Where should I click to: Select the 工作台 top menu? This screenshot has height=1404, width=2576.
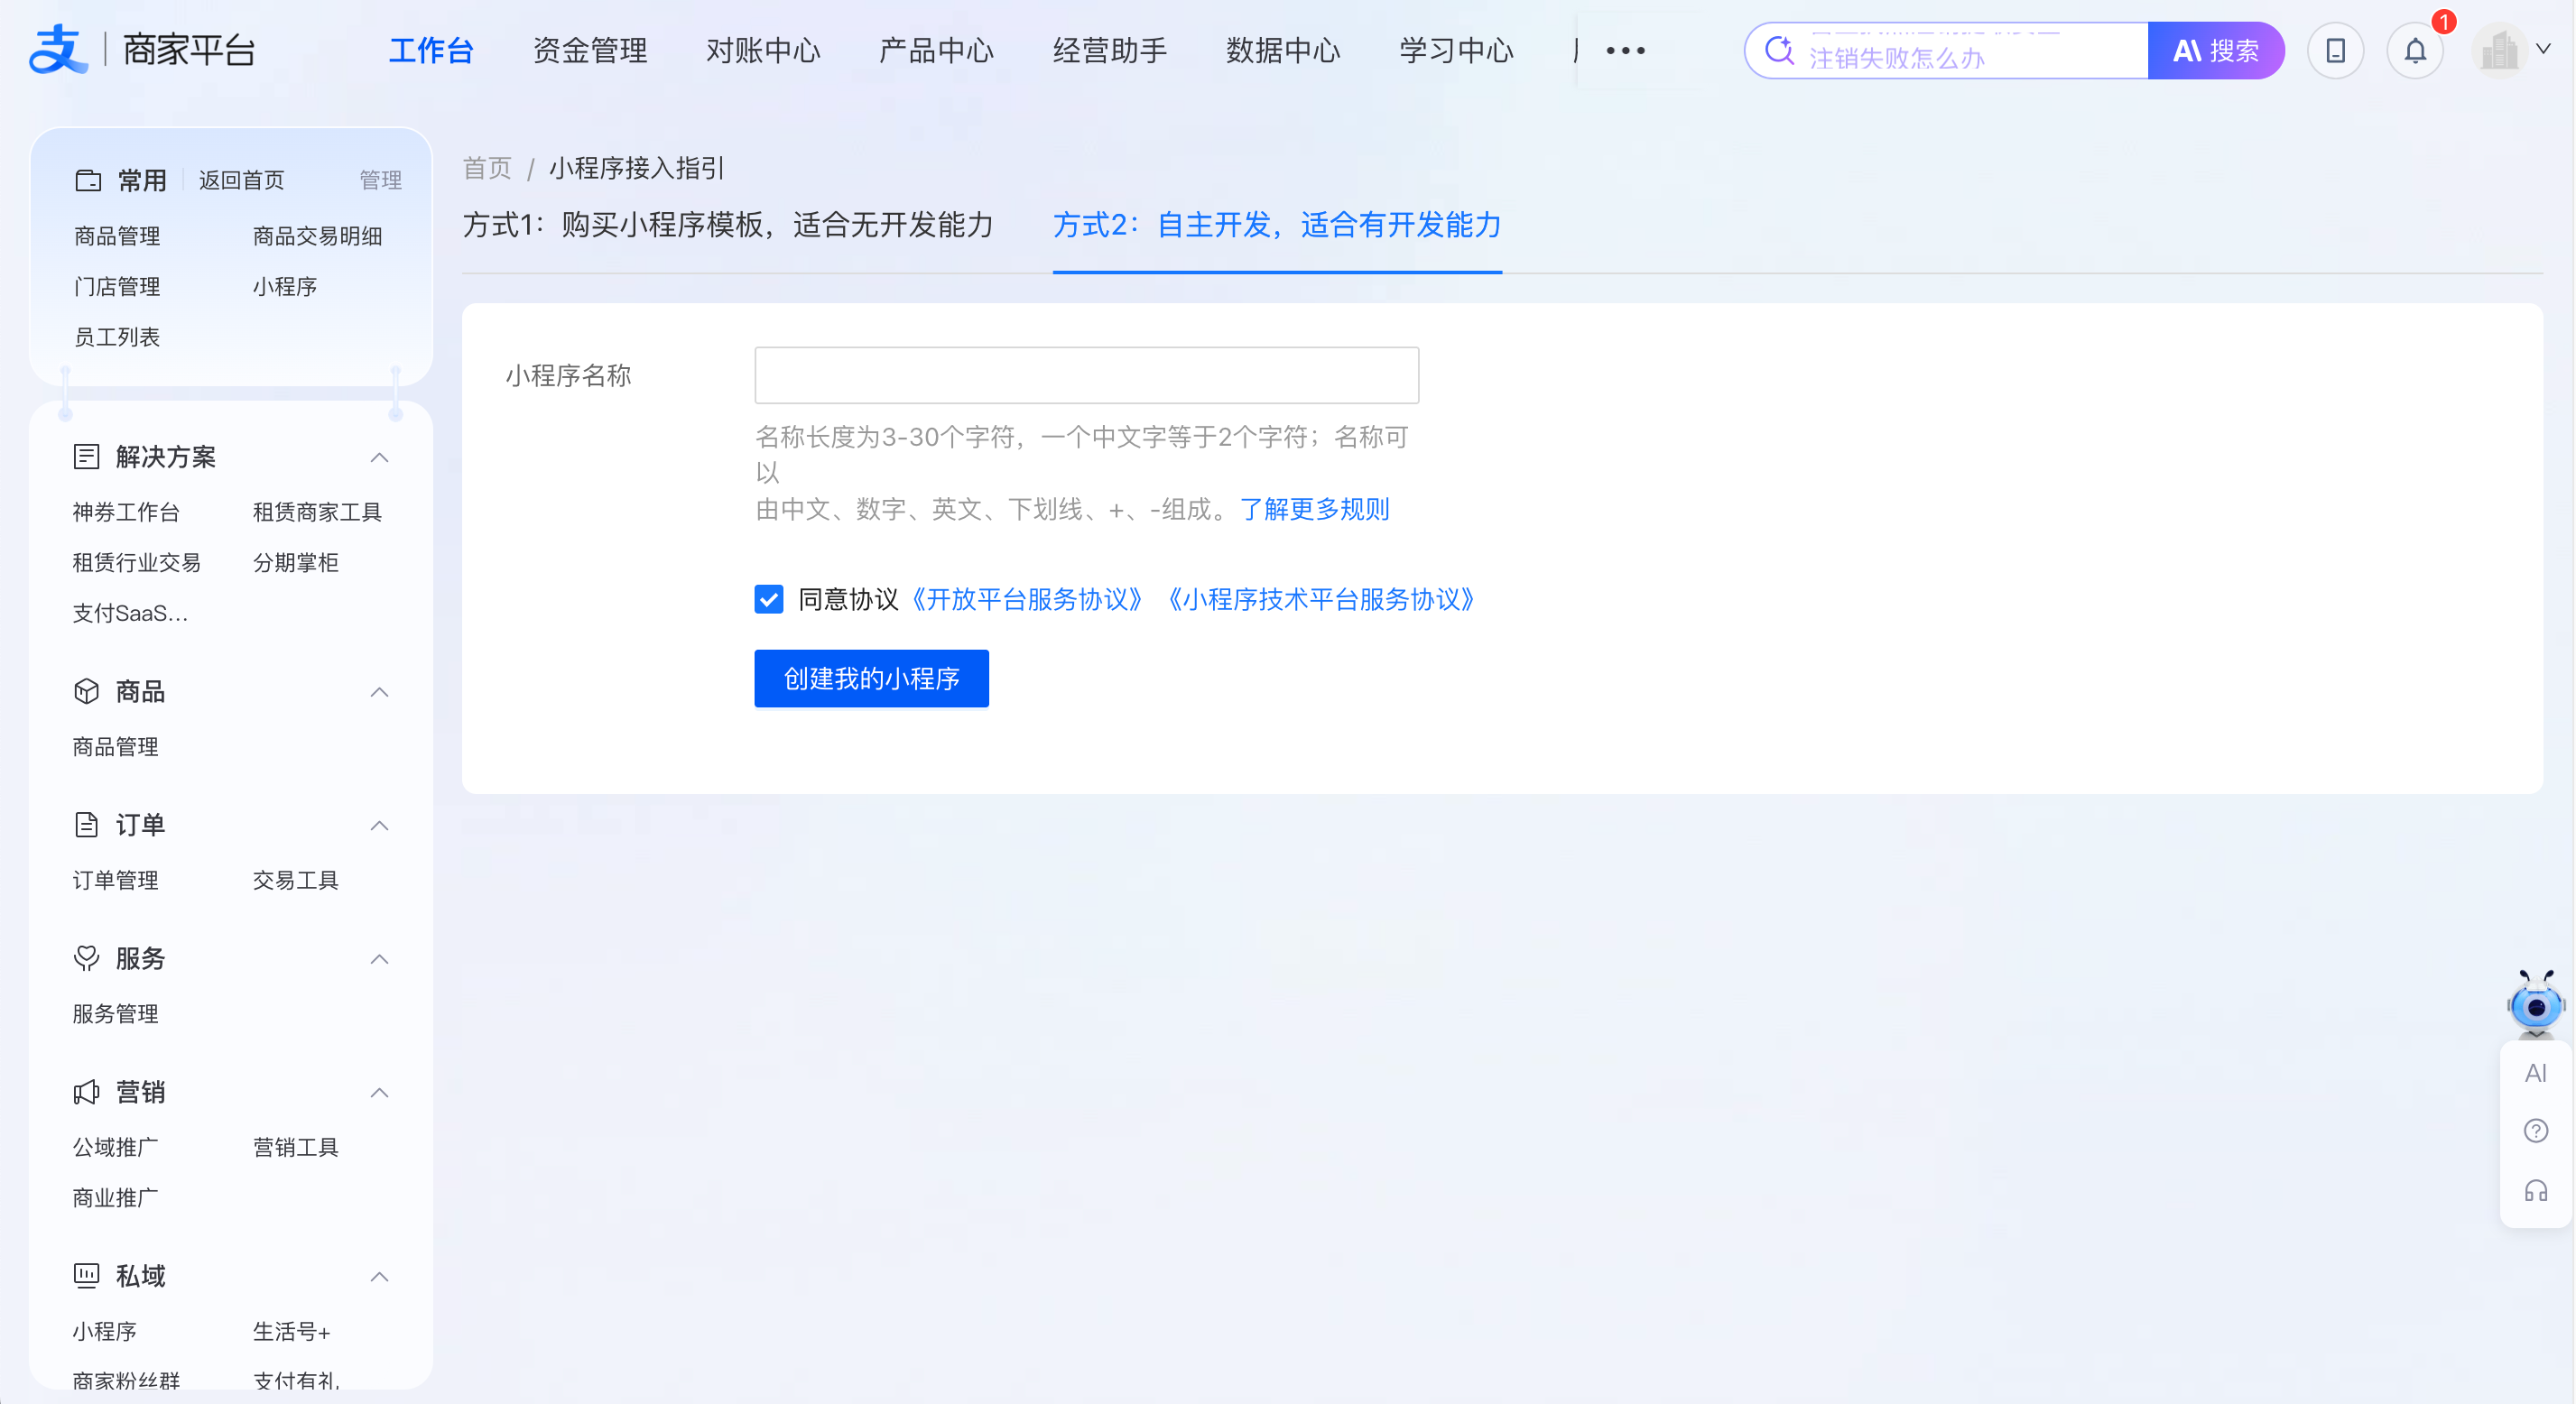coord(431,50)
